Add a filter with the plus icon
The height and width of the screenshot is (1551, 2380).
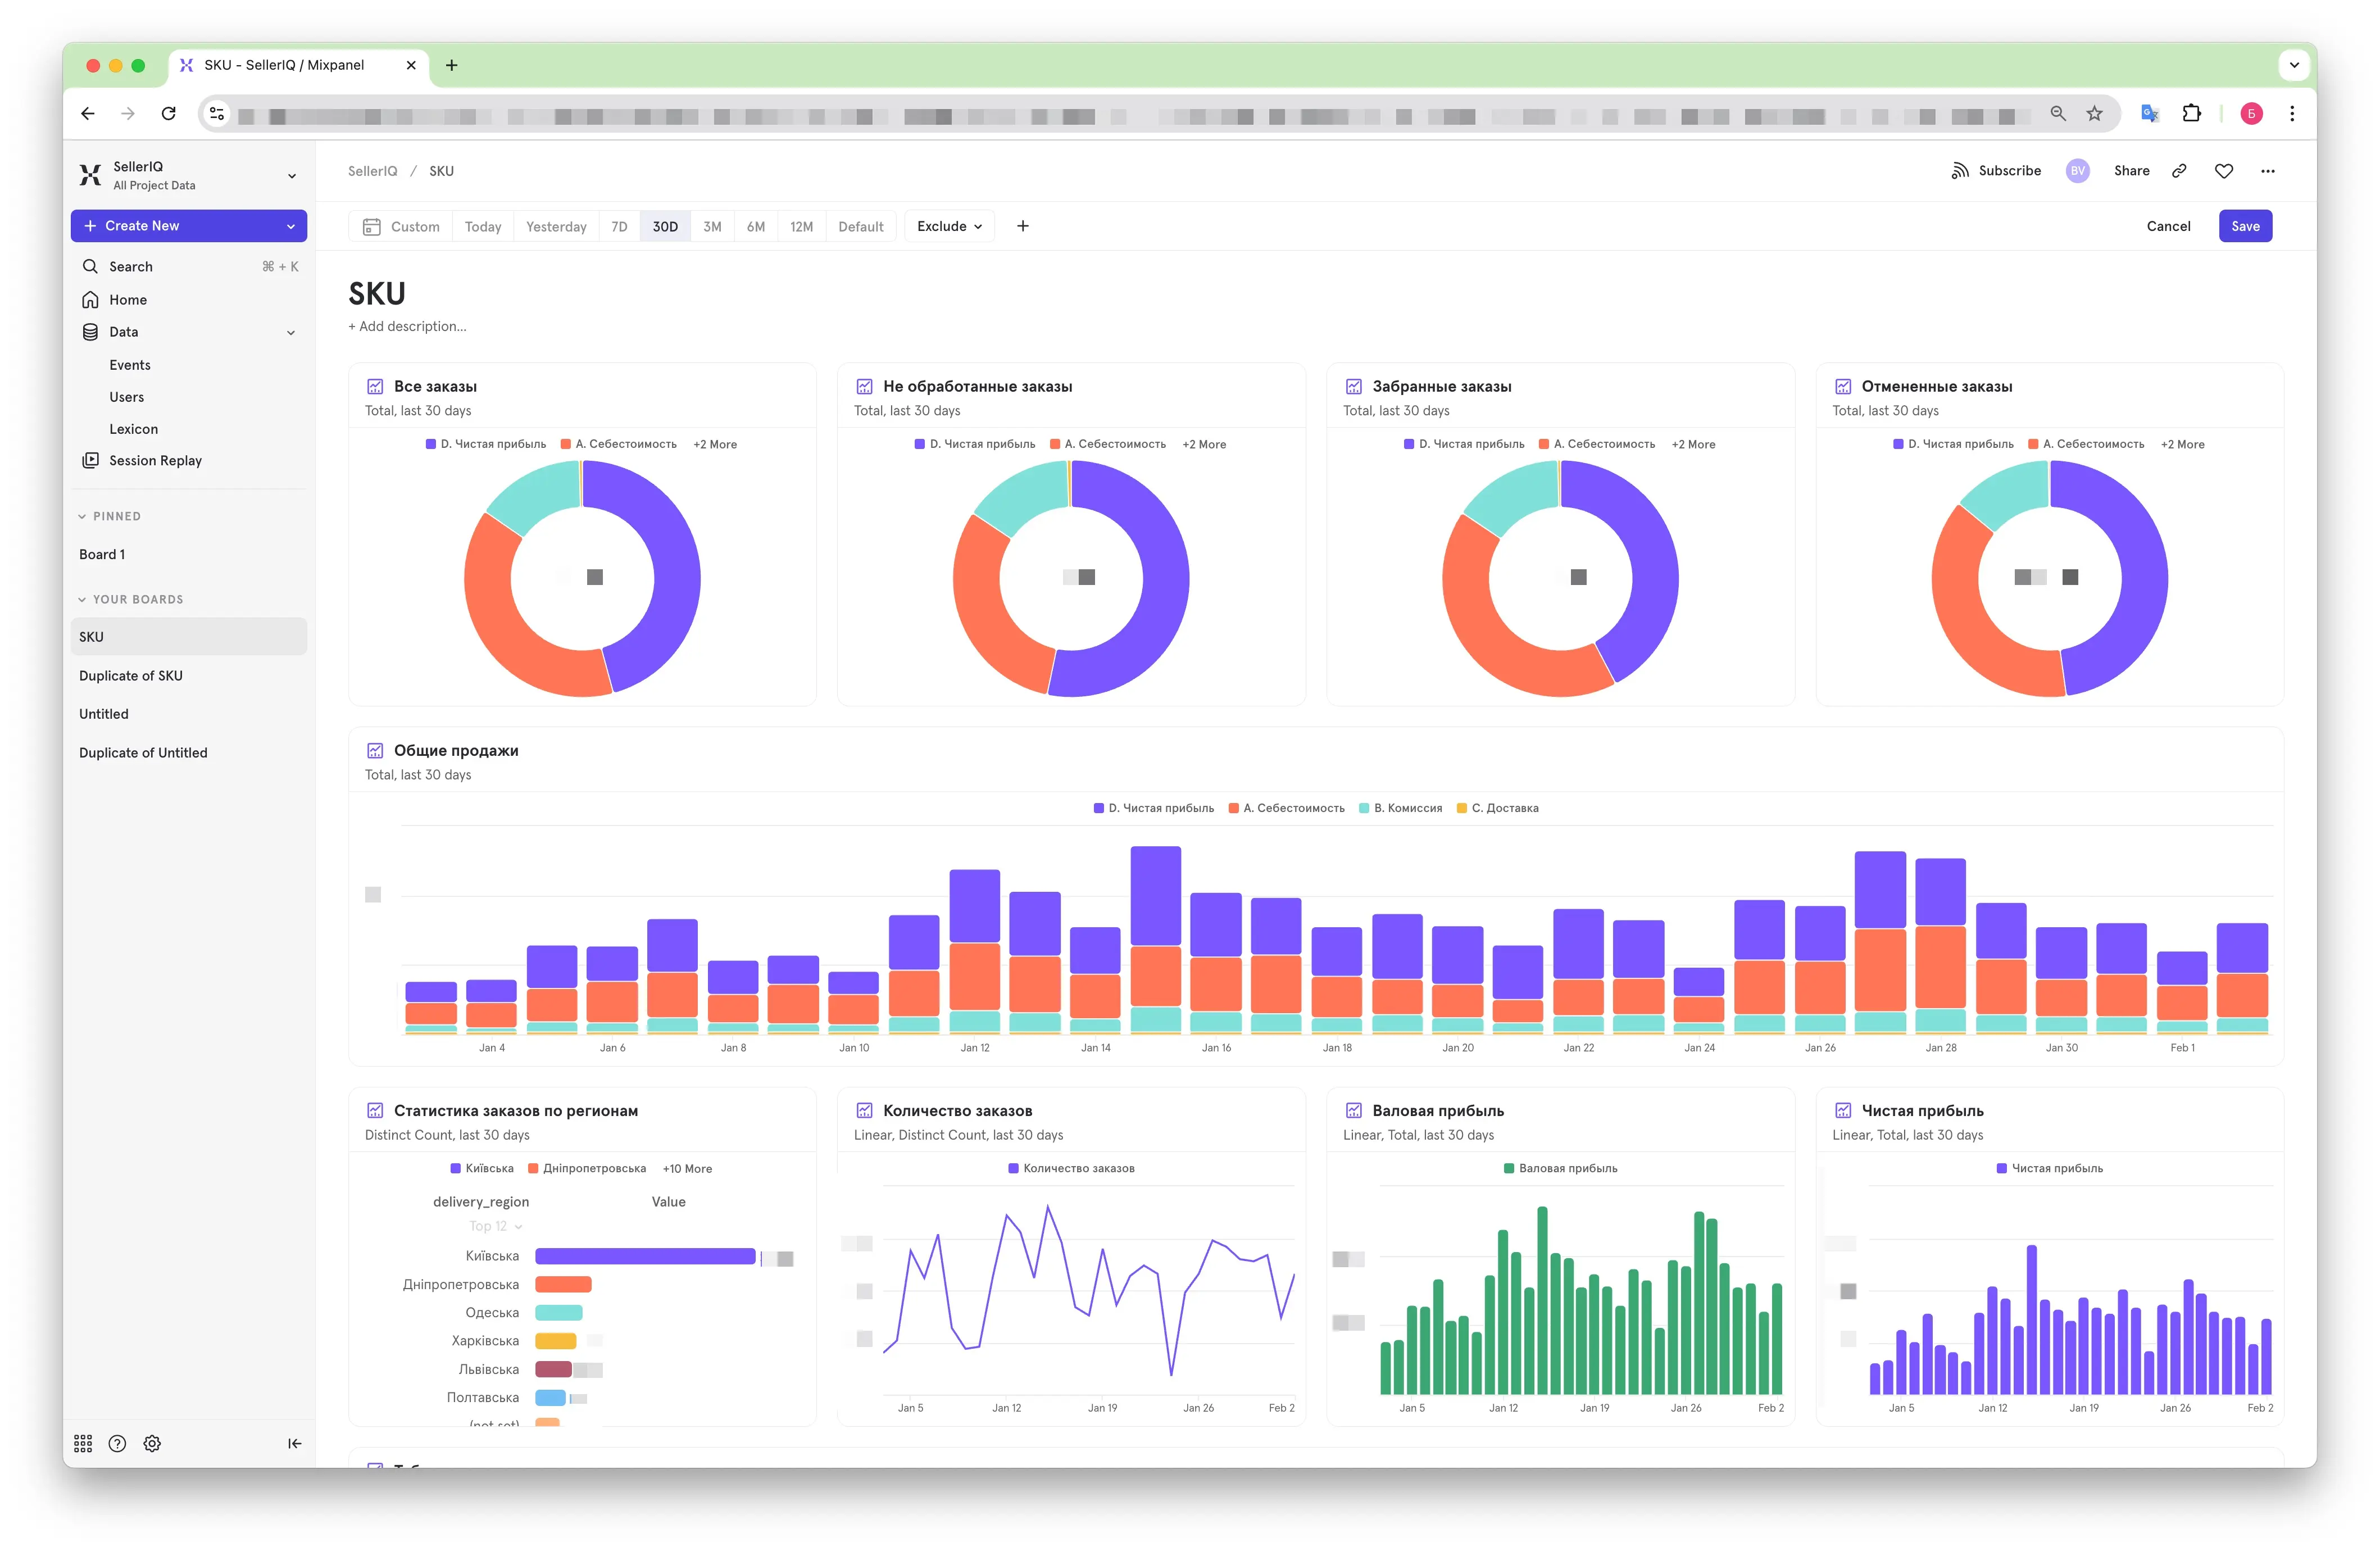(x=1023, y=226)
